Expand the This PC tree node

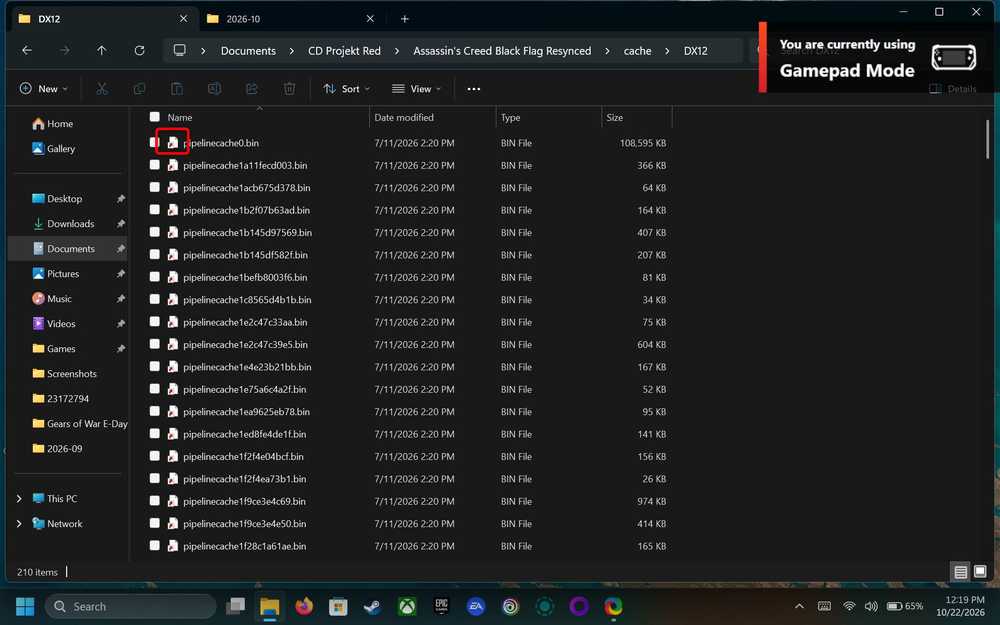pyautogui.click(x=19, y=498)
